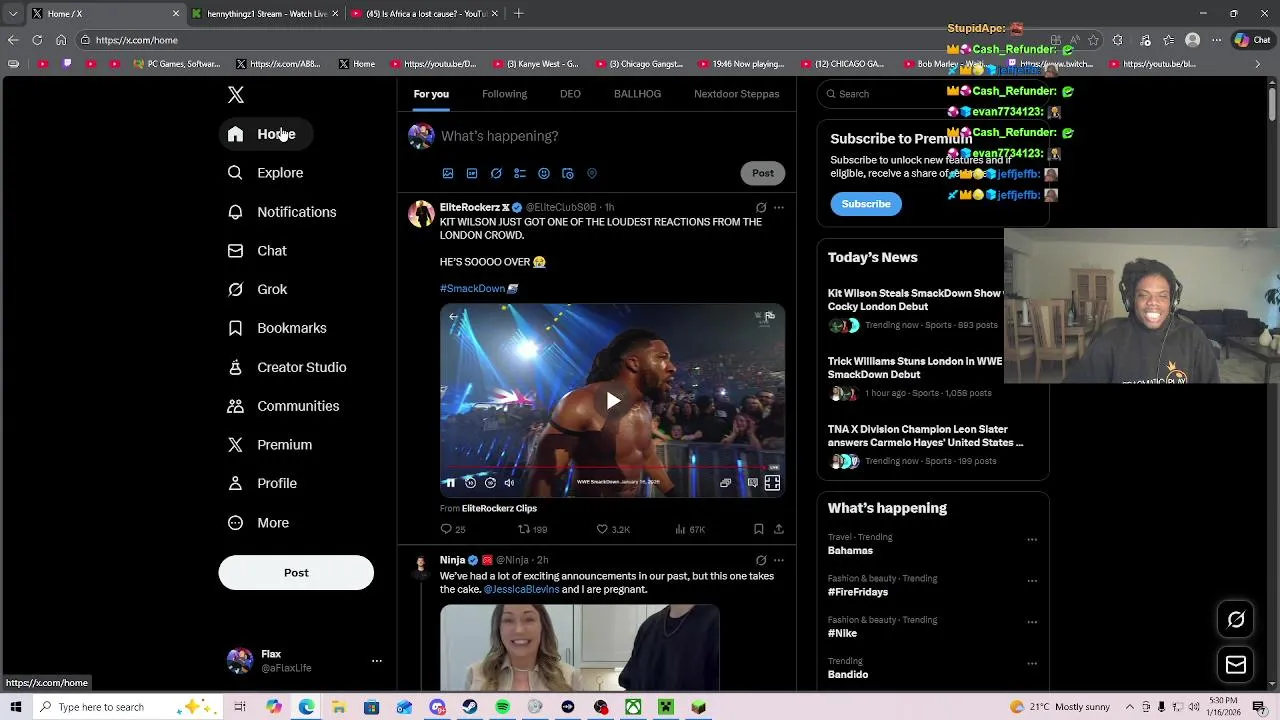Switch to the DEO tab
The width and height of the screenshot is (1280, 720).
coord(570,94)
